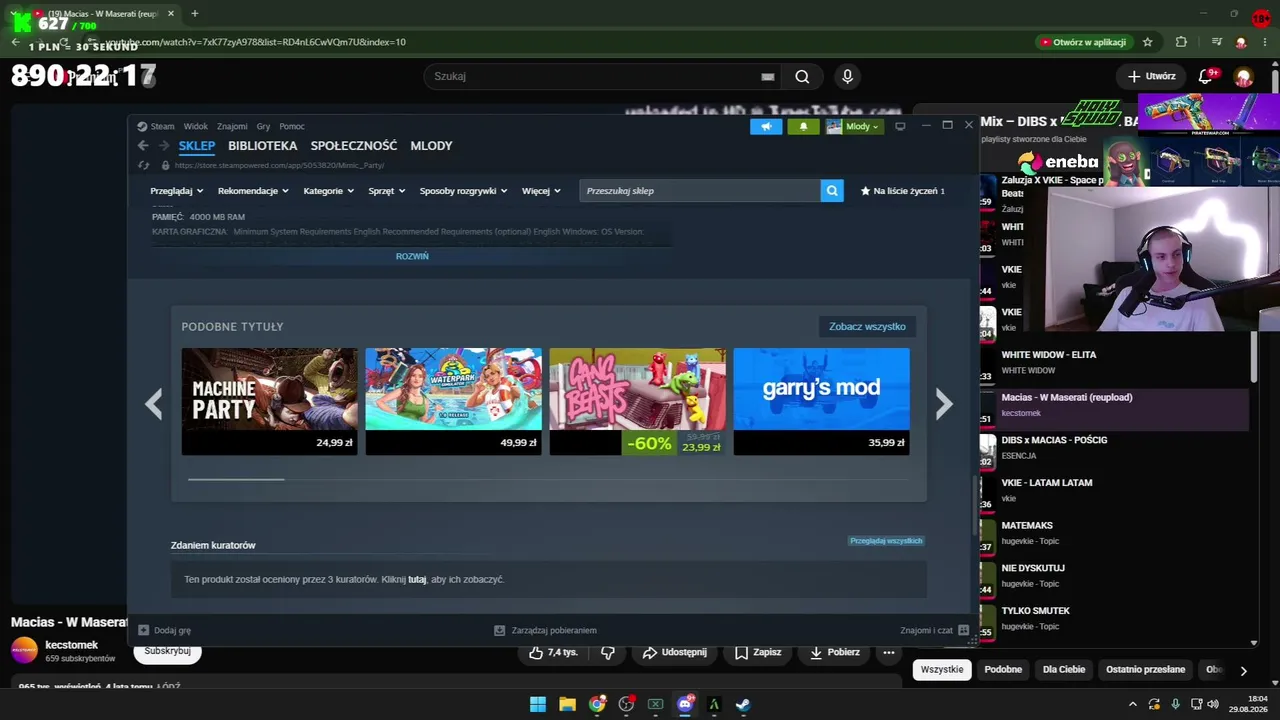Bookmark this page with the star icon
This screenshot has height=720, width=1280.
coord(1147,42)
